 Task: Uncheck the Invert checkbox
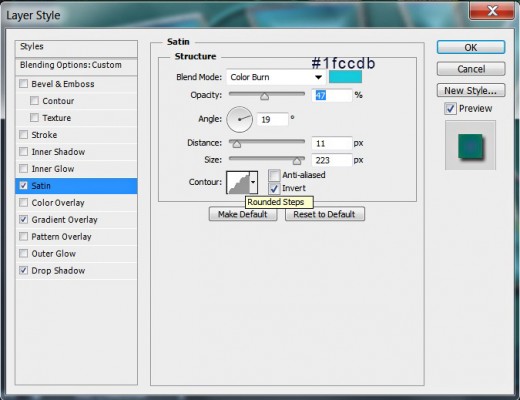pos(274,188)
